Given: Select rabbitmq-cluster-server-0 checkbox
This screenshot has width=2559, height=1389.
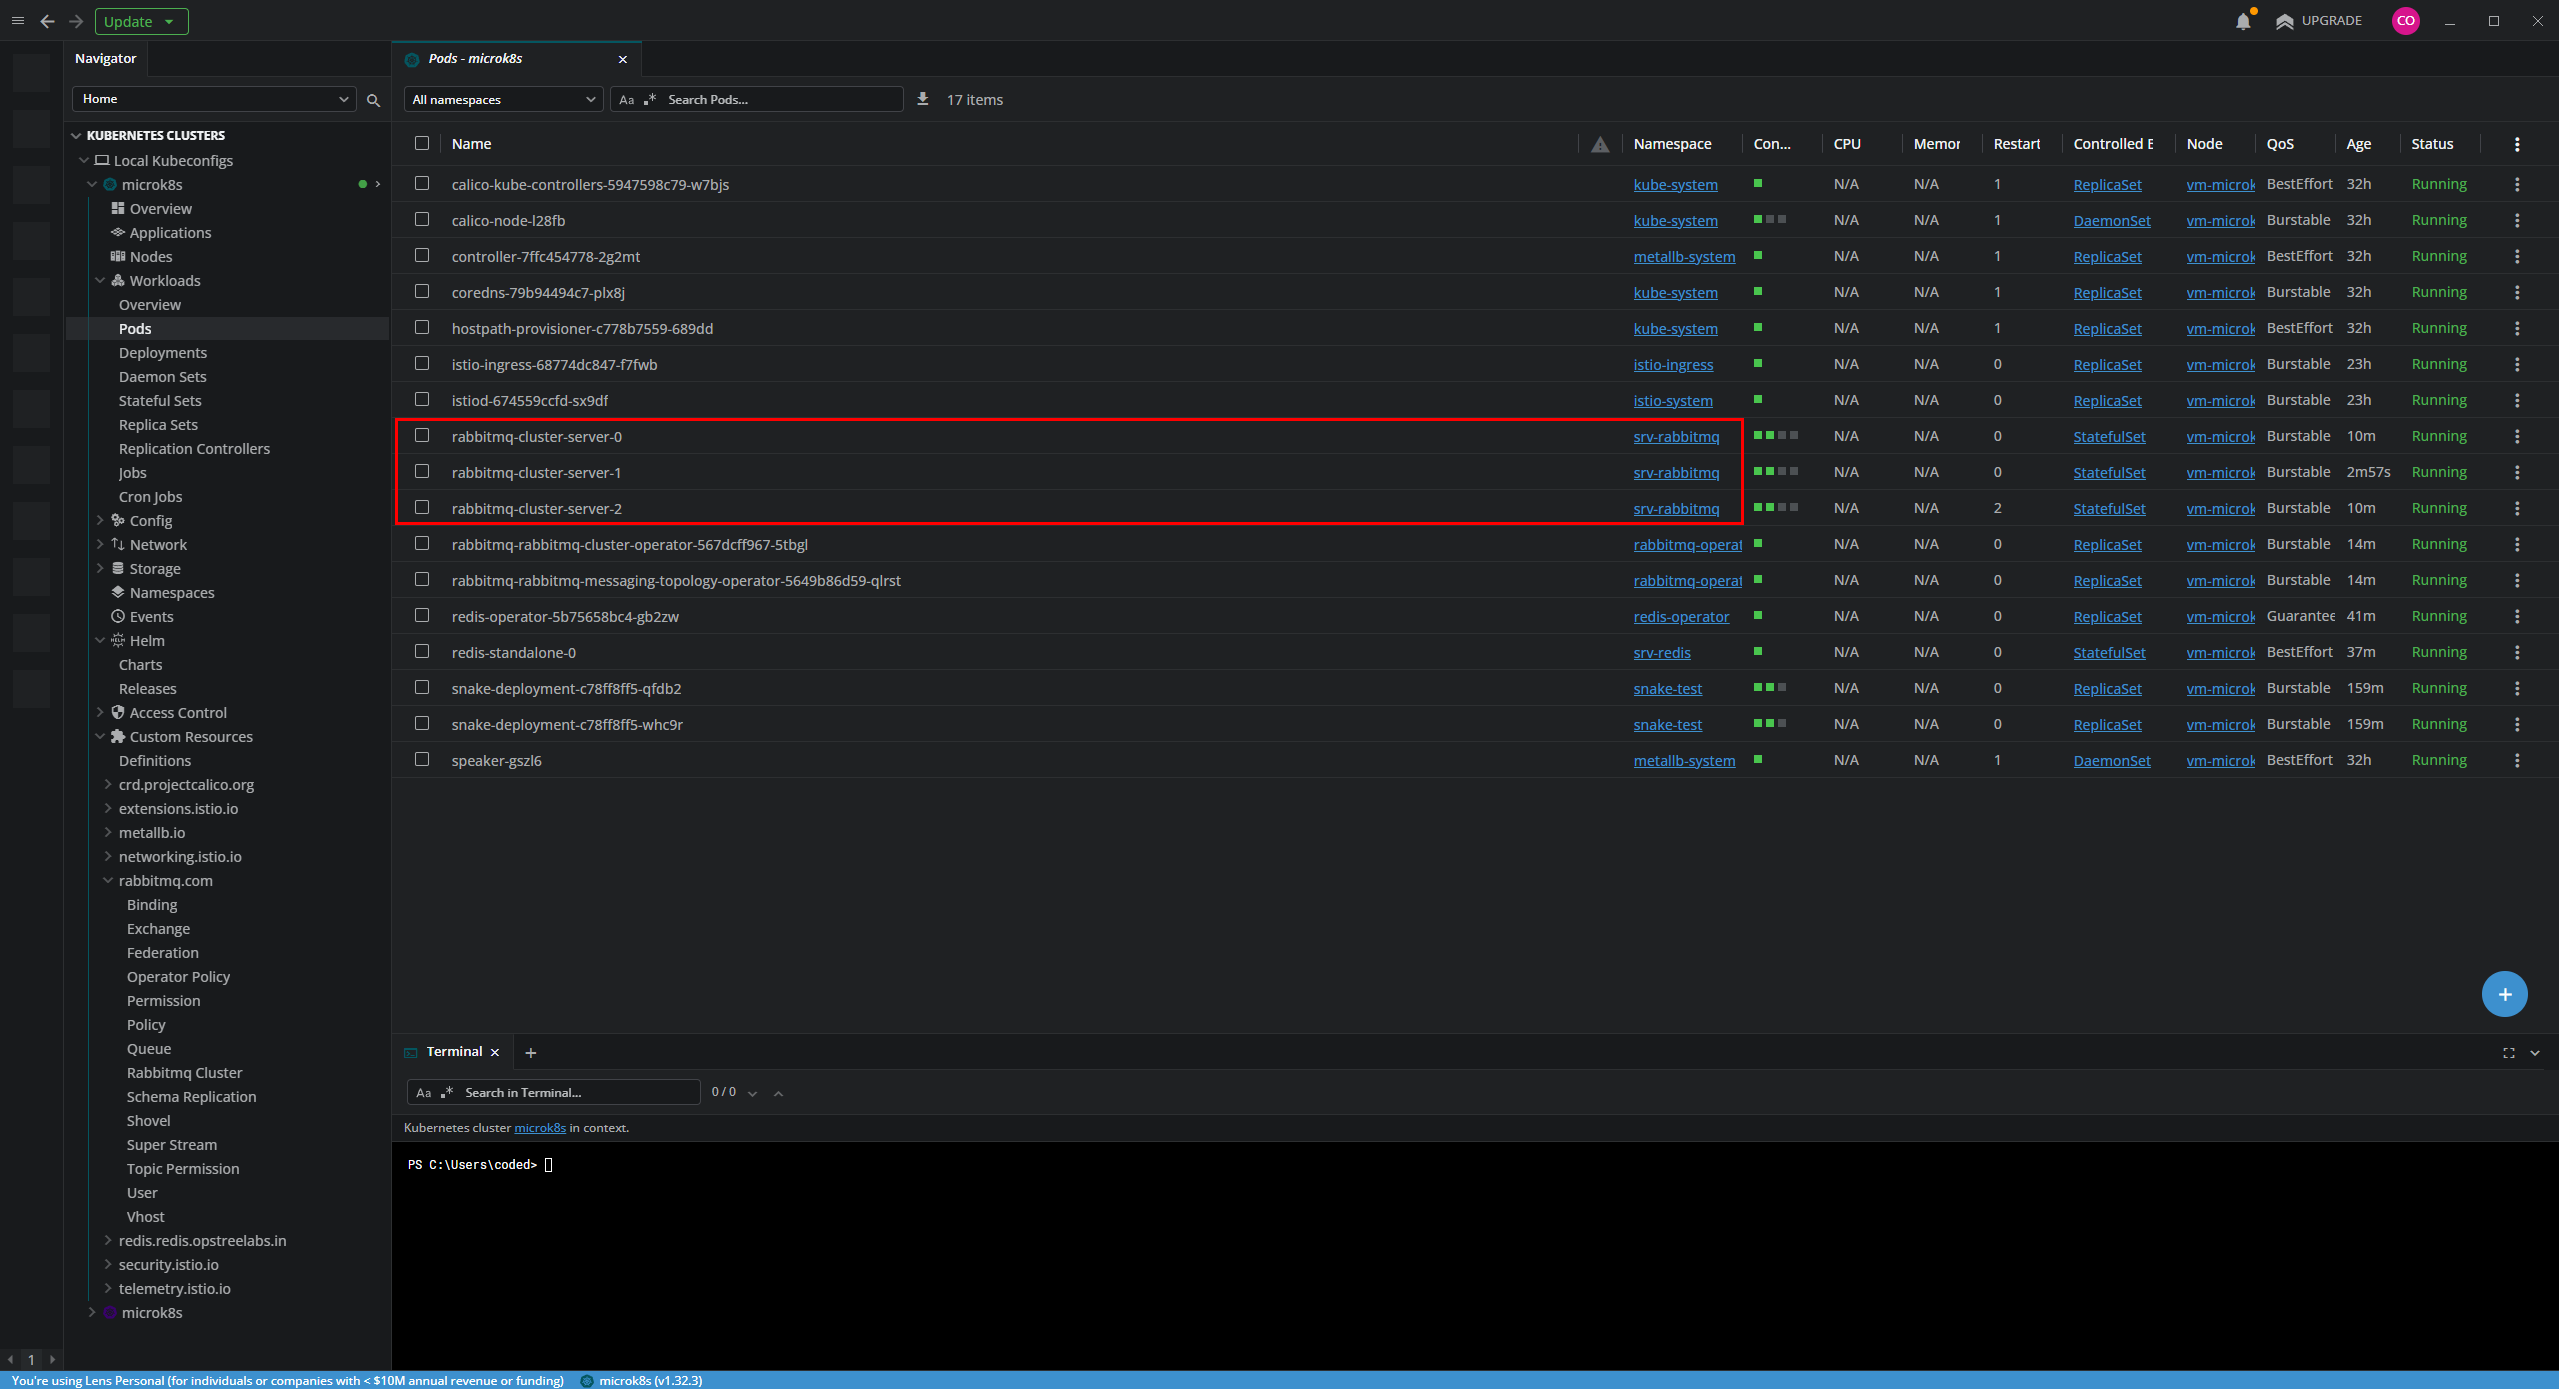Looking at the screenshot, I should (x=422, y=435).
